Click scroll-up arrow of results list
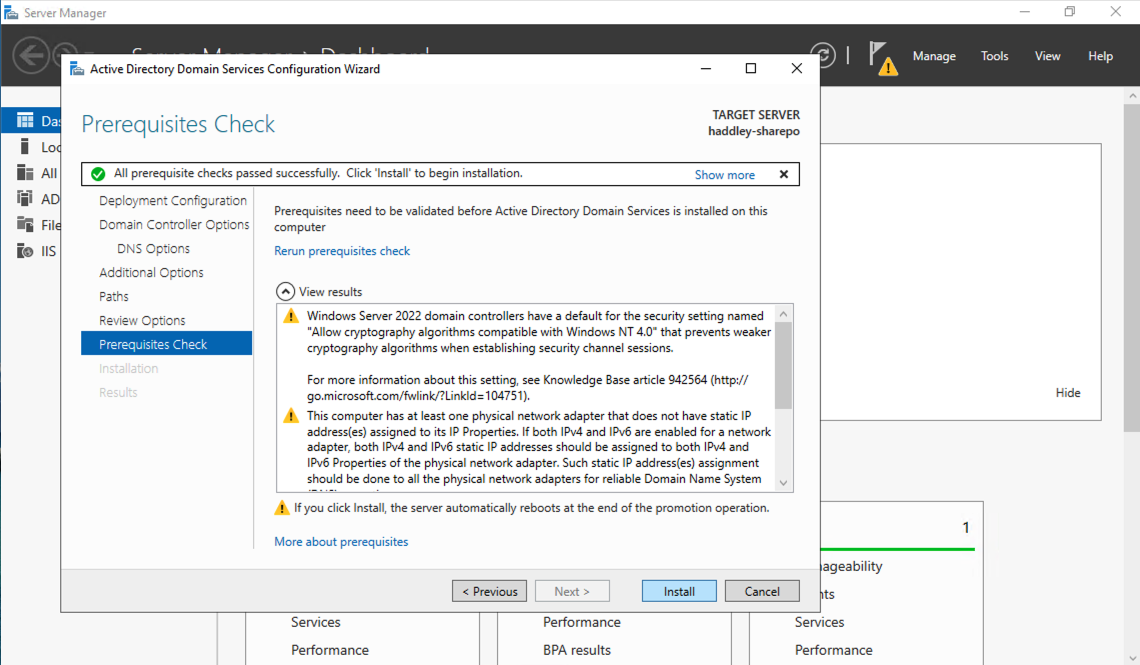 [x=783, y=314]
